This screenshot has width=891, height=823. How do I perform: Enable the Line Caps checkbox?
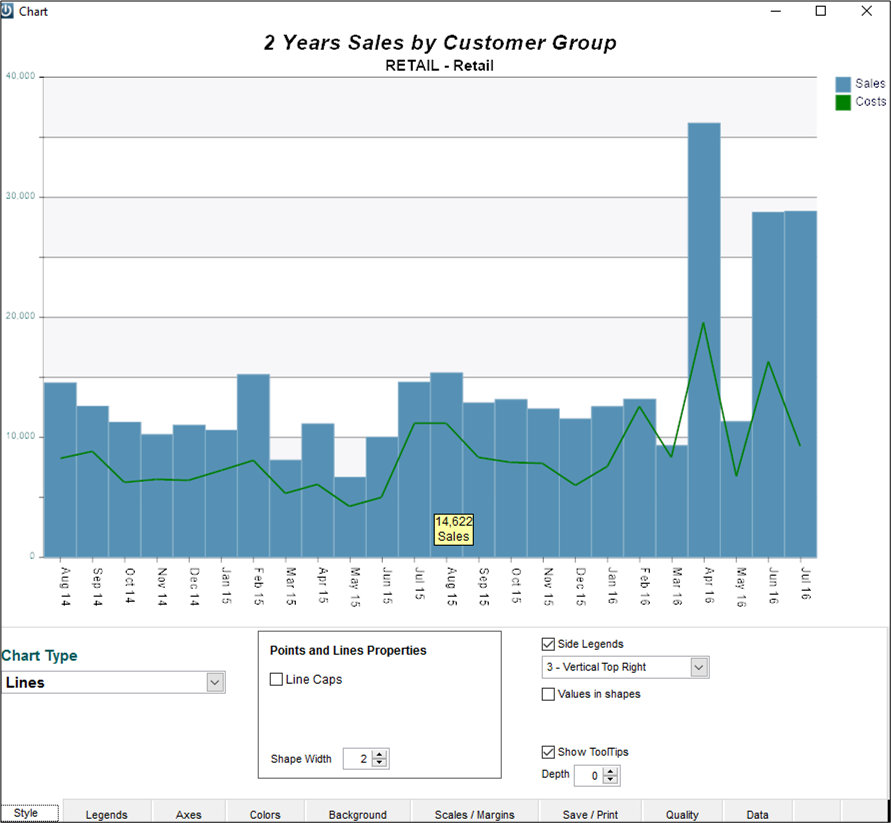point(276,679)
